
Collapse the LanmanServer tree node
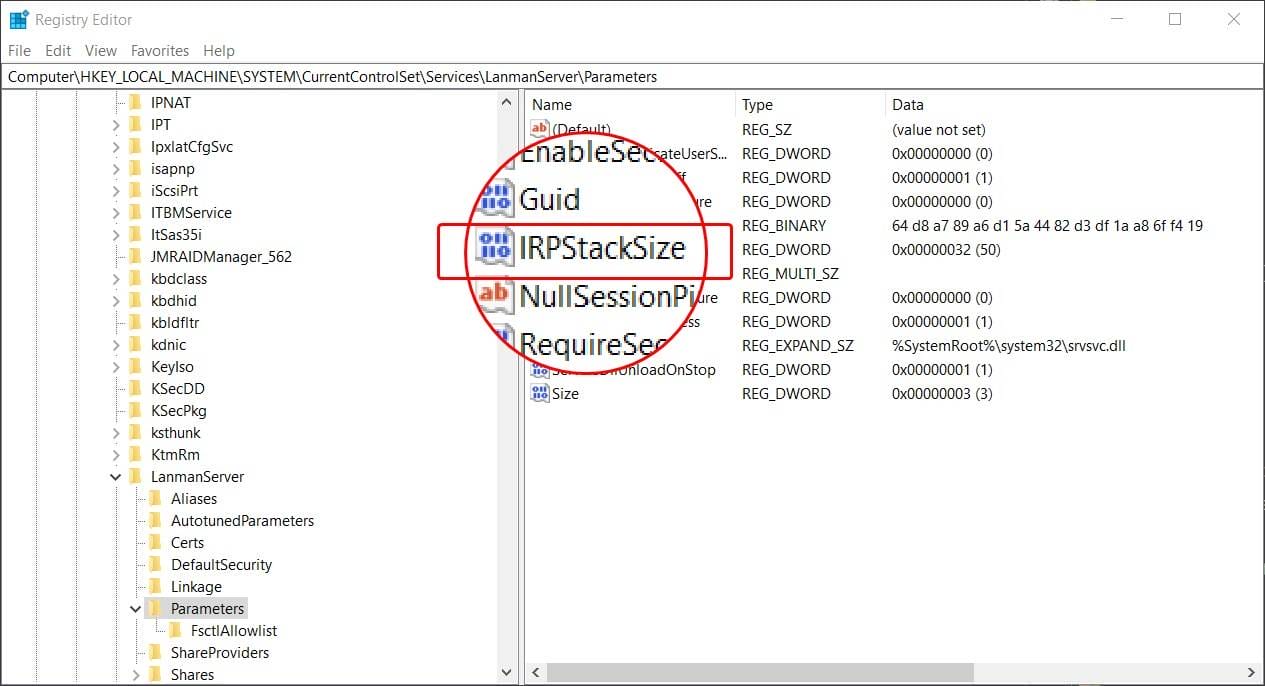116,476
